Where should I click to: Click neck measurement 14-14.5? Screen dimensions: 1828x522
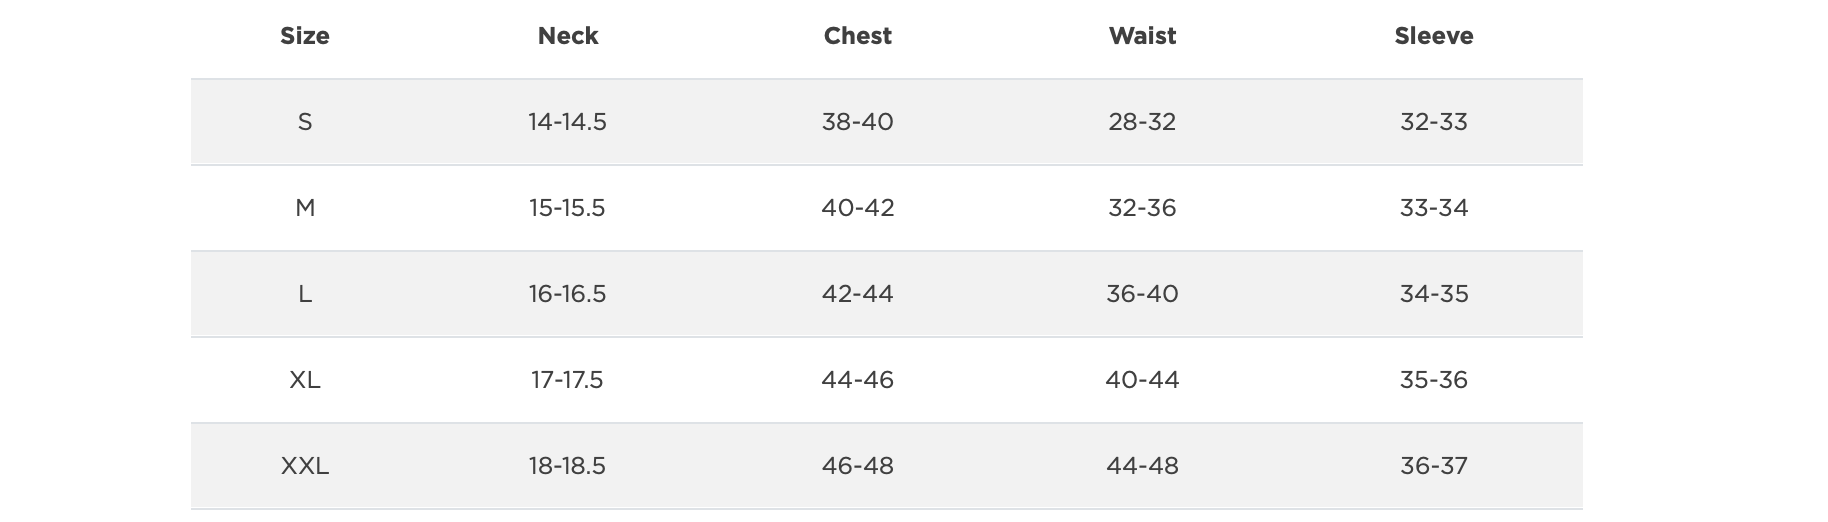tap(567, 122)
